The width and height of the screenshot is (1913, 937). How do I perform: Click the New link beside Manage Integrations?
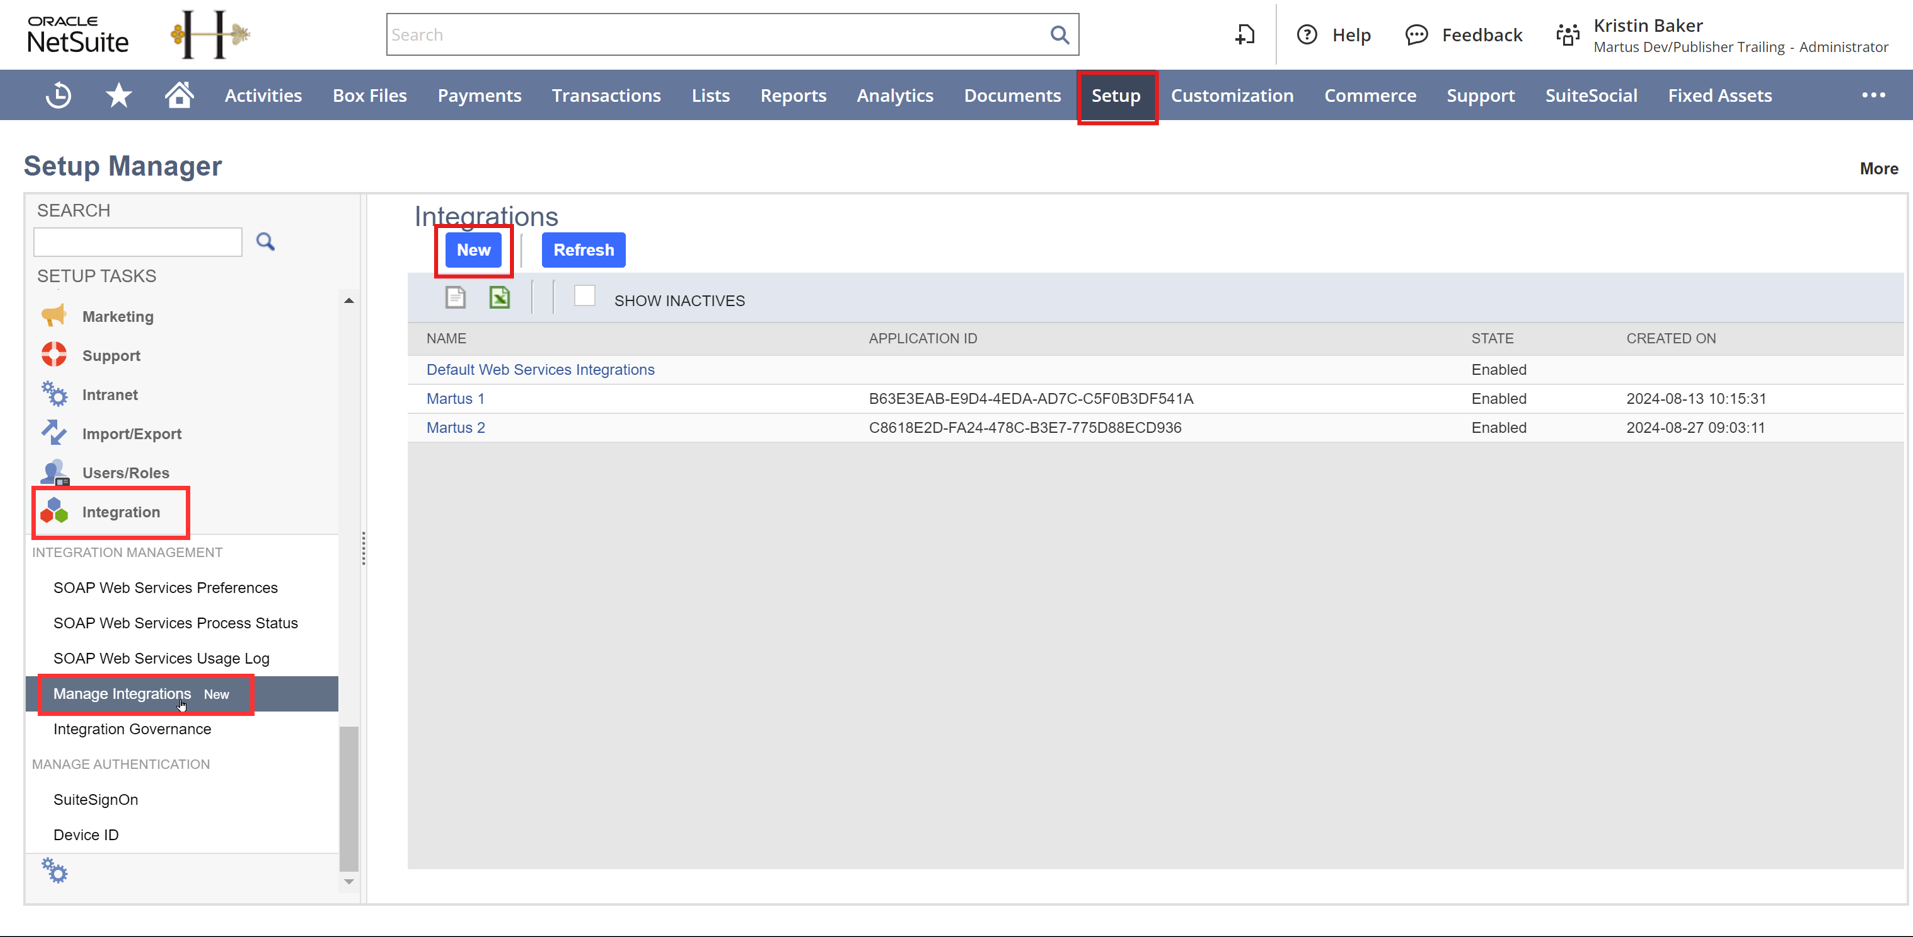(216, 694)
